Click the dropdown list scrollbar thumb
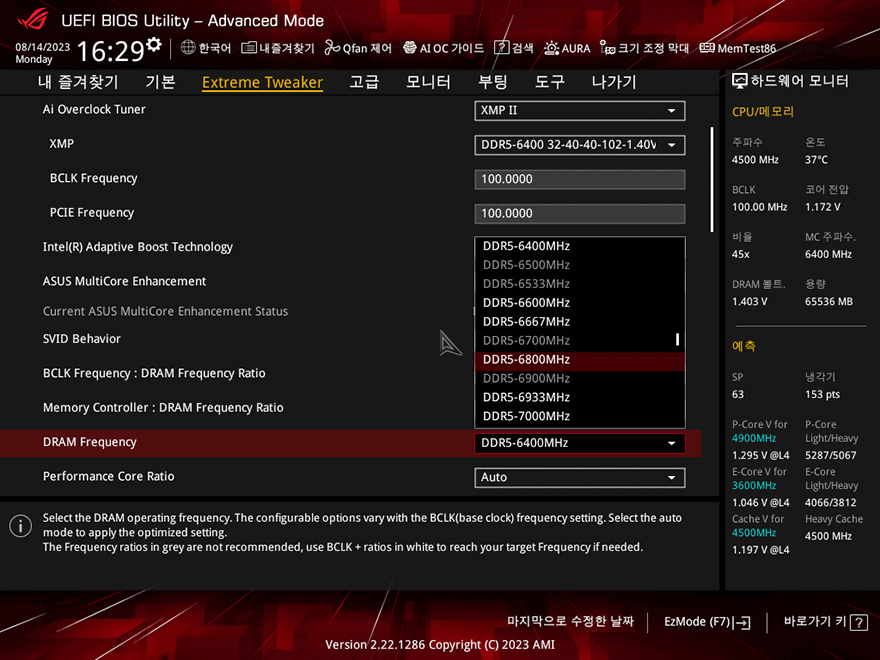The width and height of the screenshot is (880, 660). coord(677,339)
